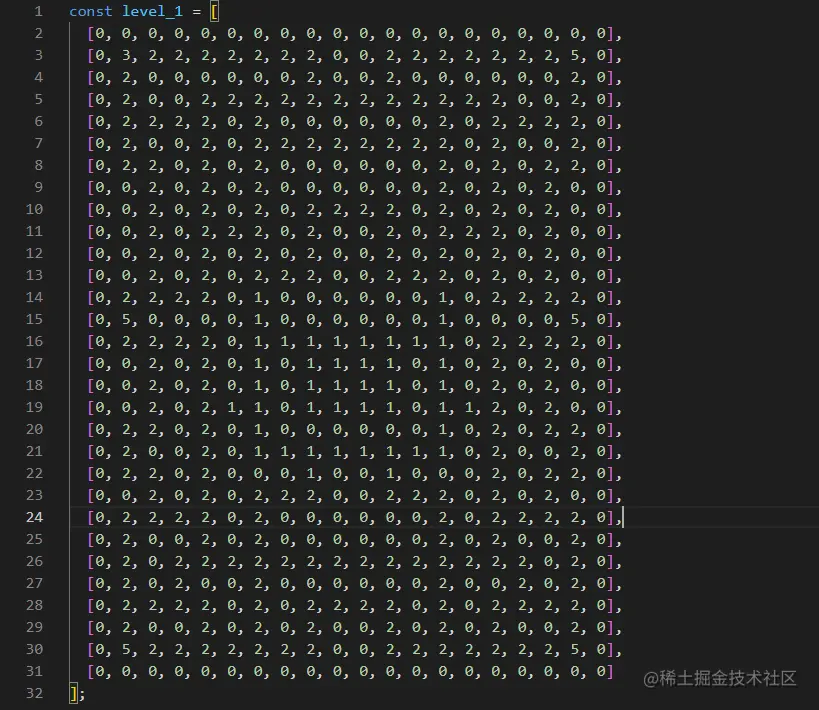Click line number 9 in the gutter
Viewport: 819px width, 710px height.
38,187
